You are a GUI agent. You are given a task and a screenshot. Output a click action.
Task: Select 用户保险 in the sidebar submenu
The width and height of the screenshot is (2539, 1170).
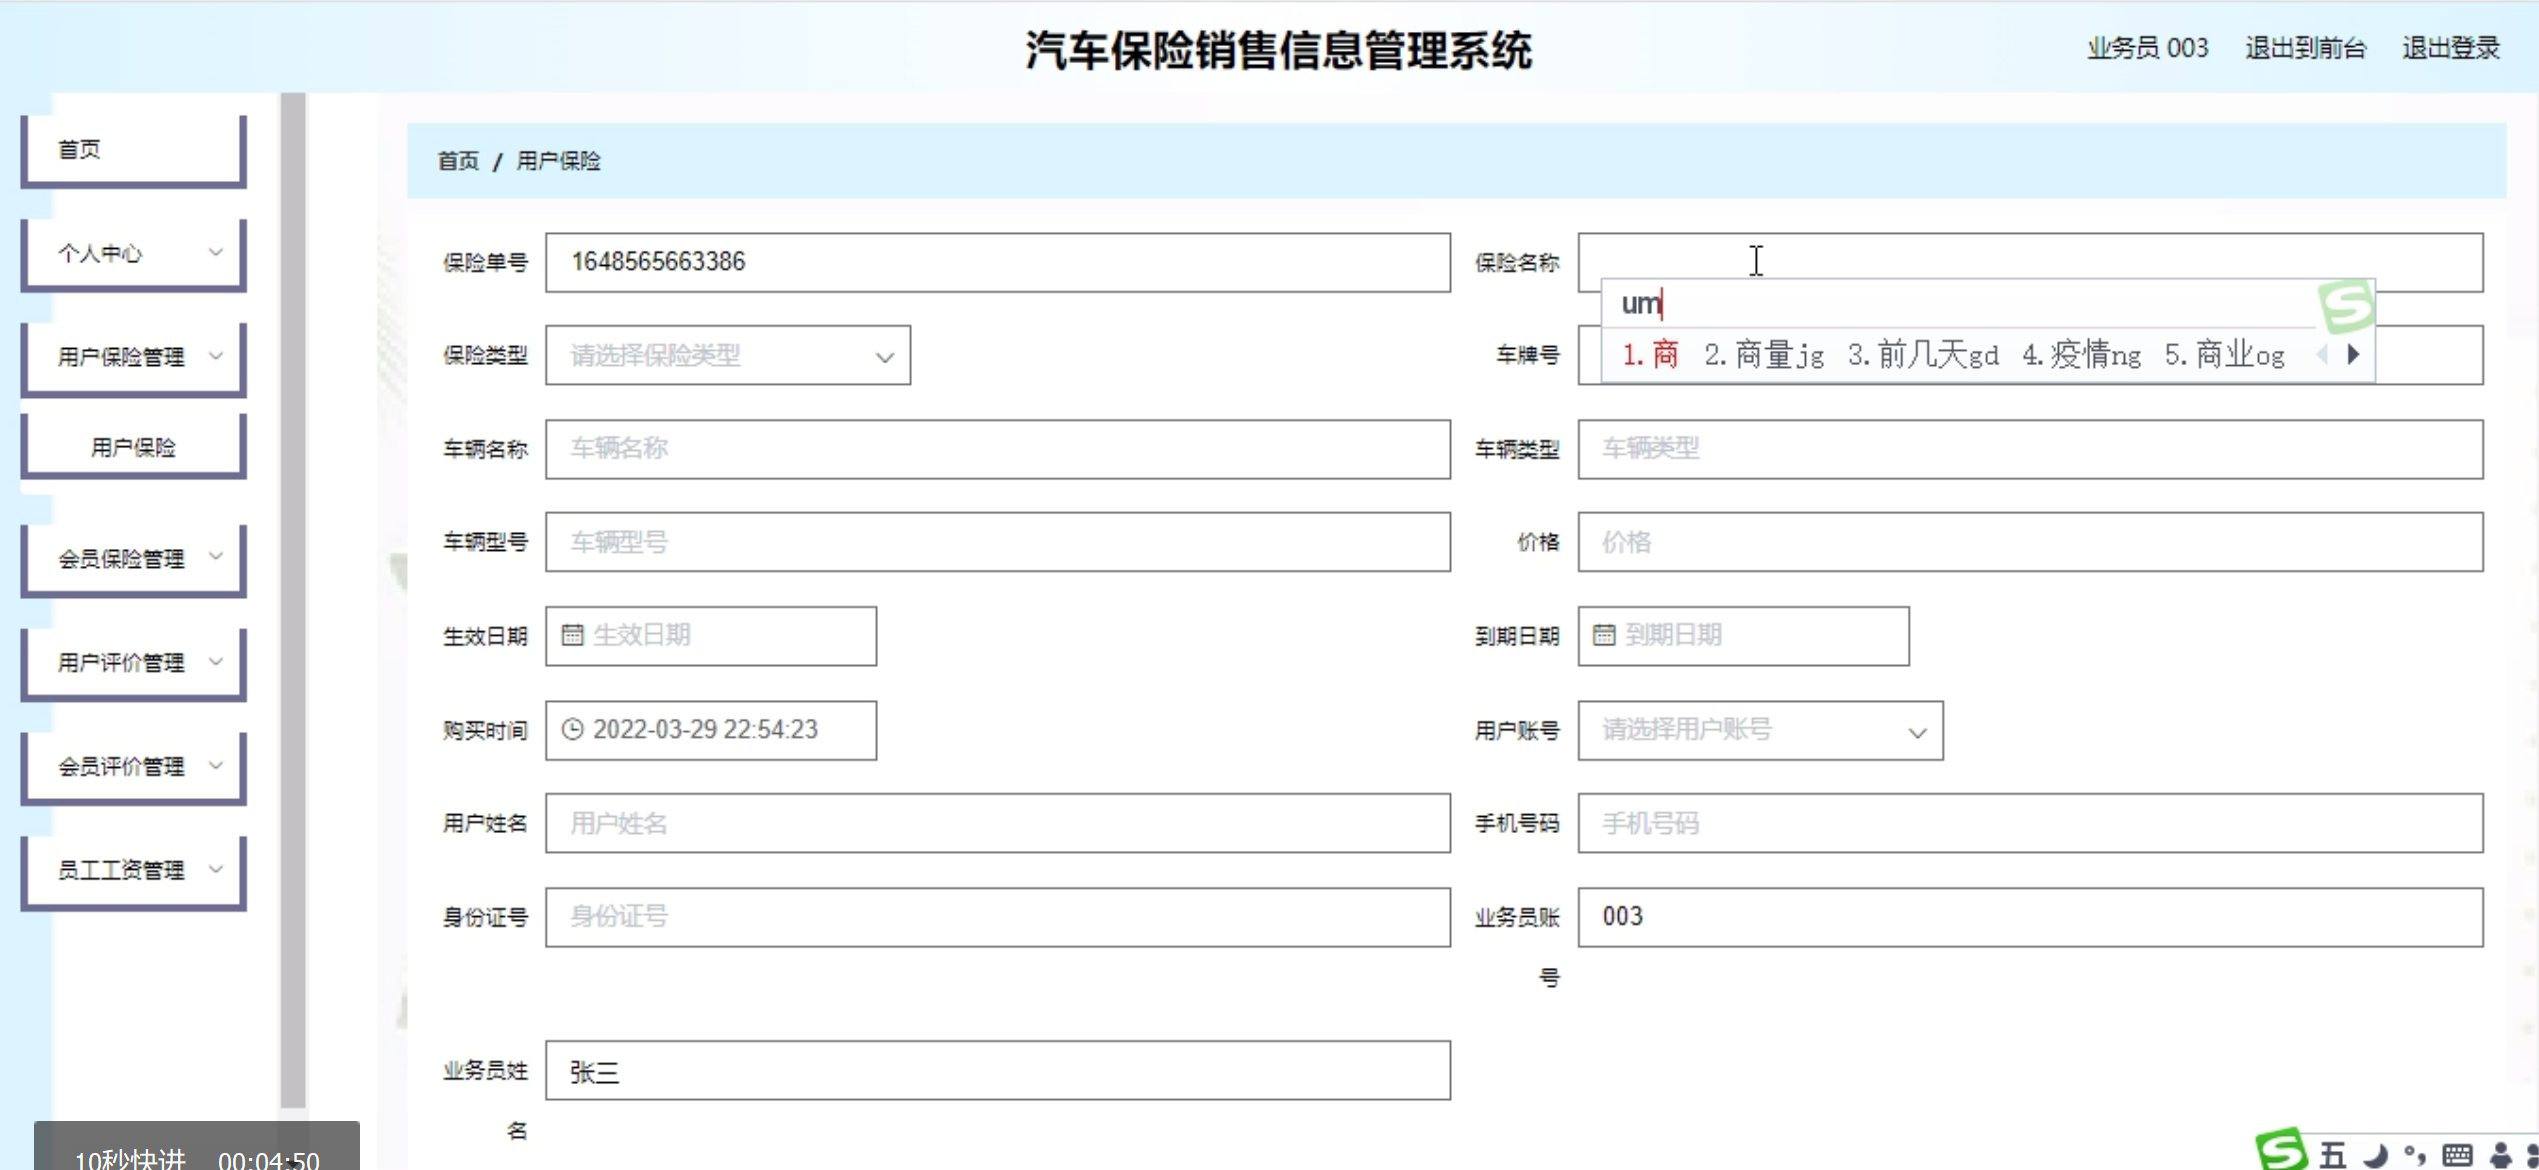click(134, 447)
